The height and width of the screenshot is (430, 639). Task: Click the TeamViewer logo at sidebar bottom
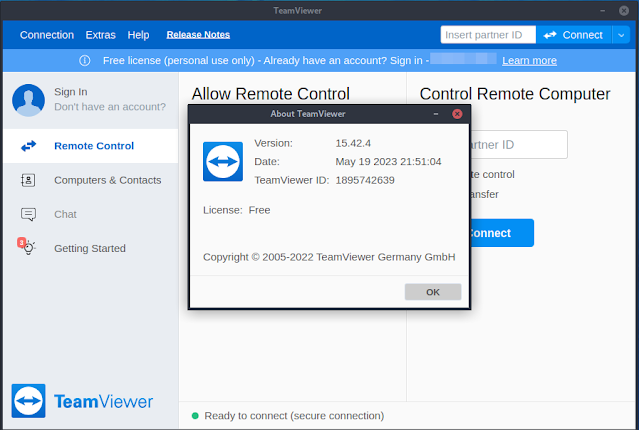pos(82,401)
